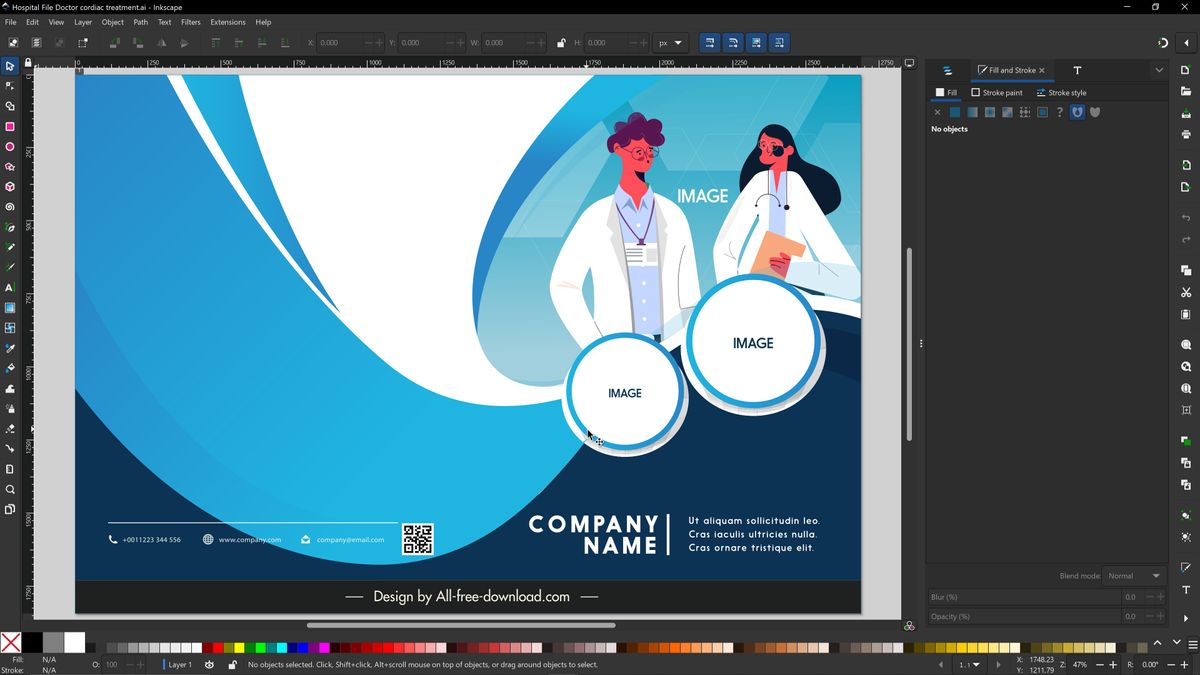The height and width of the screenshot is (675, 1200).
Task: Select the Zoom tool
Action: point(12,490)
